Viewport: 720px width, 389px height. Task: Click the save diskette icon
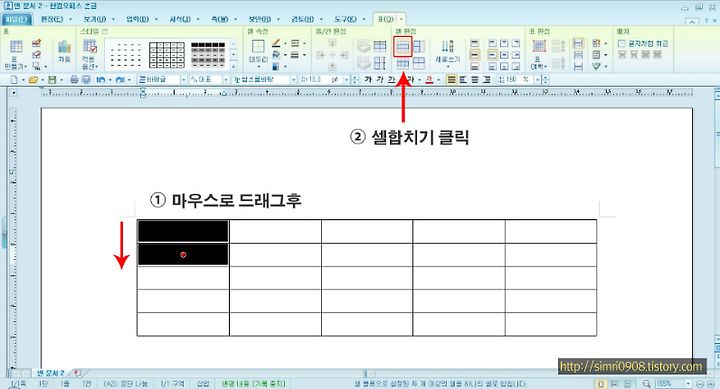click(52, 80)
